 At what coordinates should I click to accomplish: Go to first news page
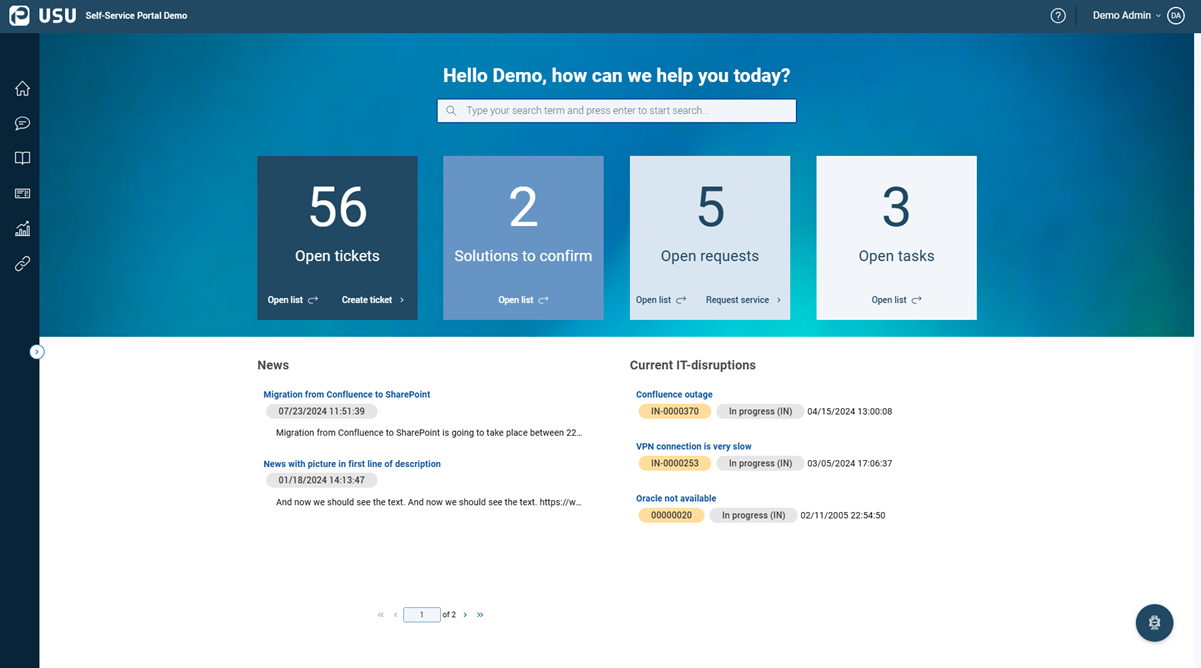(381, 615)
